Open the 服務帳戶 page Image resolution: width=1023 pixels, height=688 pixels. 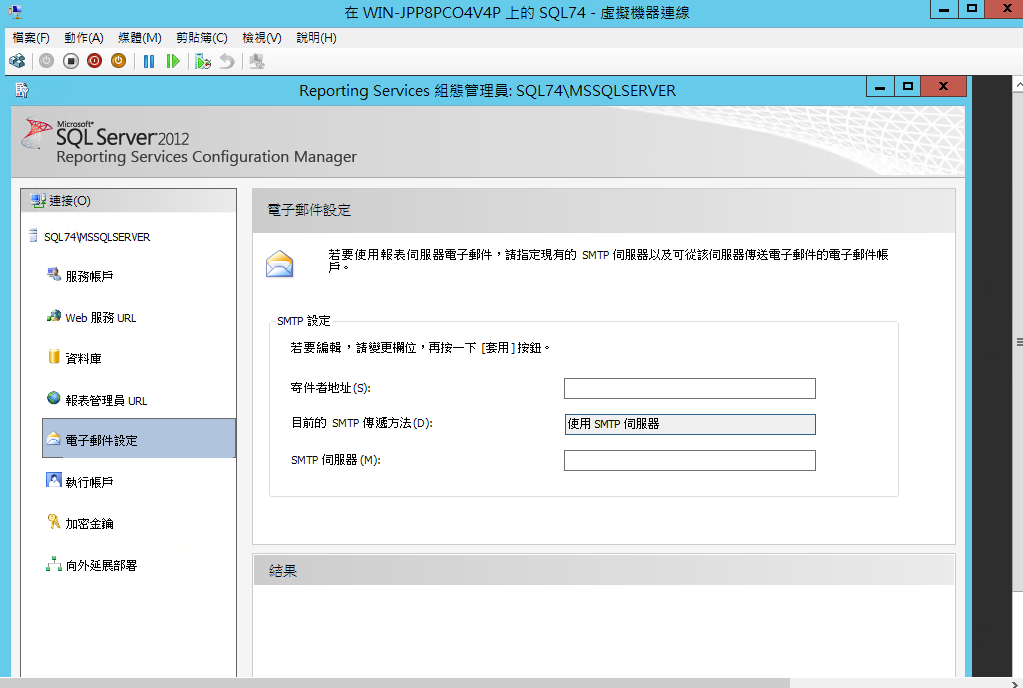coord(89,277)
